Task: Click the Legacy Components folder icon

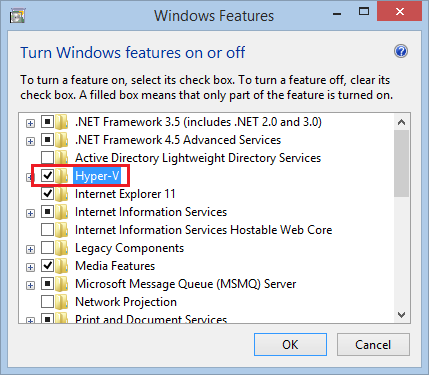Action: pyautogui.click(x=62, y=248)
